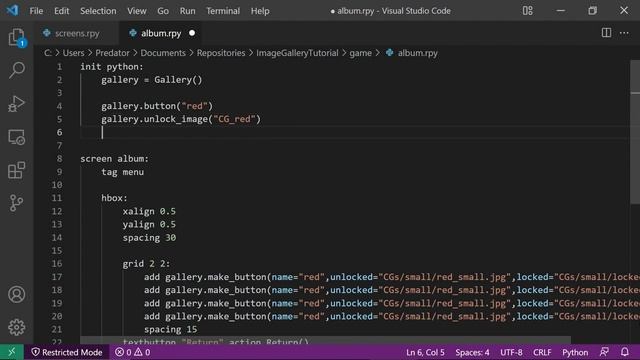Open the View menu
This screenshot has width=640, height=360.
point(137,11)
